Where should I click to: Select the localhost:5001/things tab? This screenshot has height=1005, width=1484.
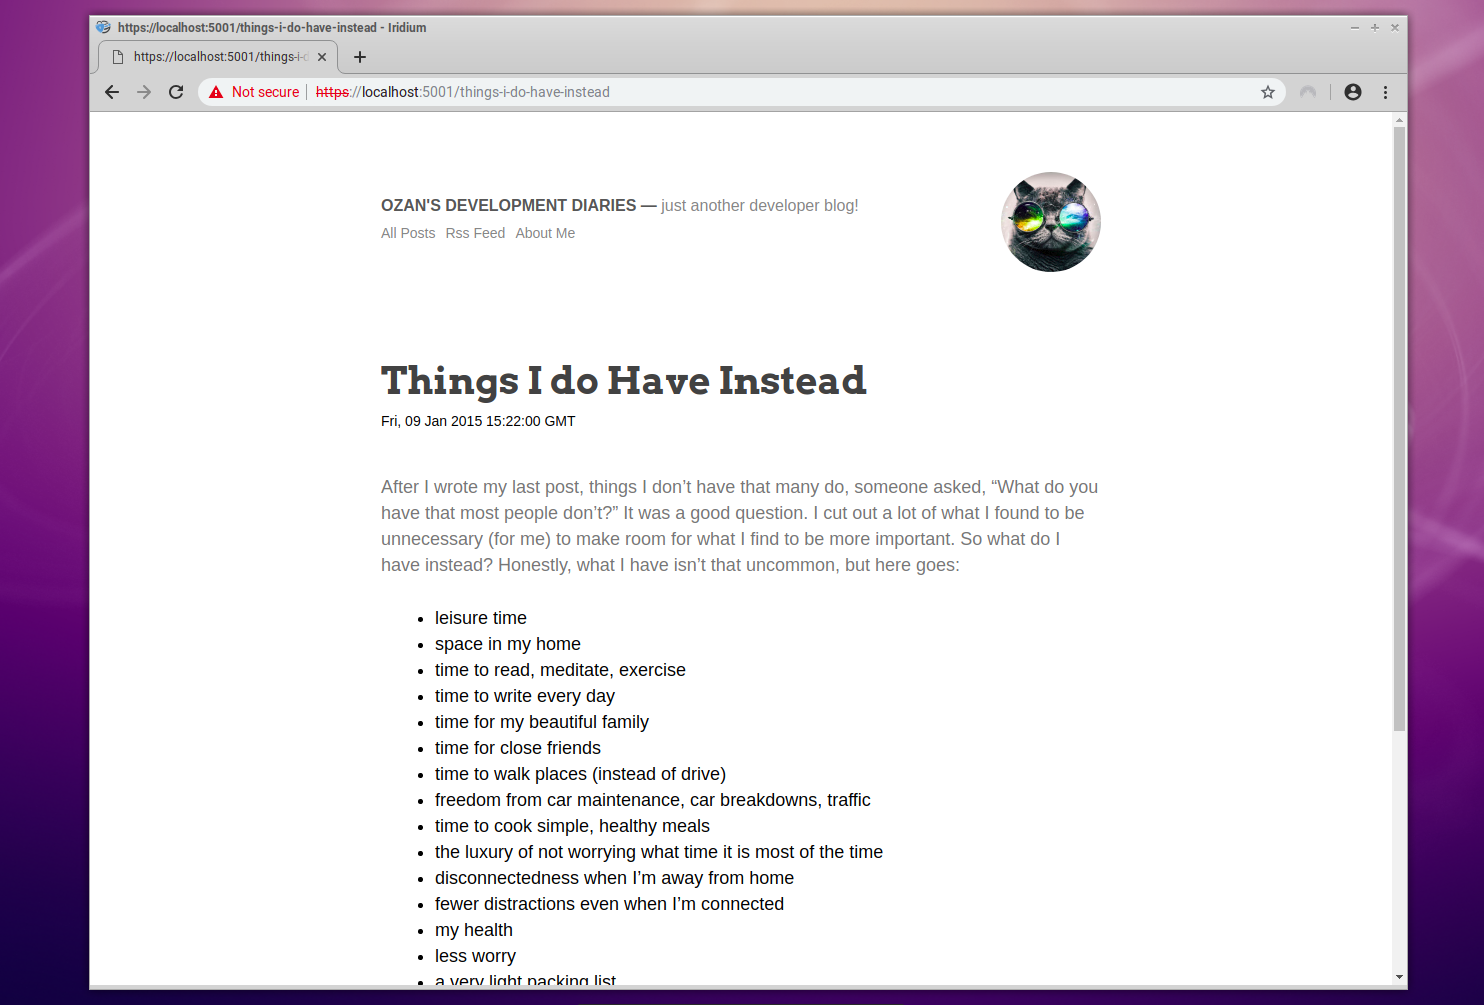click(218, 57)
